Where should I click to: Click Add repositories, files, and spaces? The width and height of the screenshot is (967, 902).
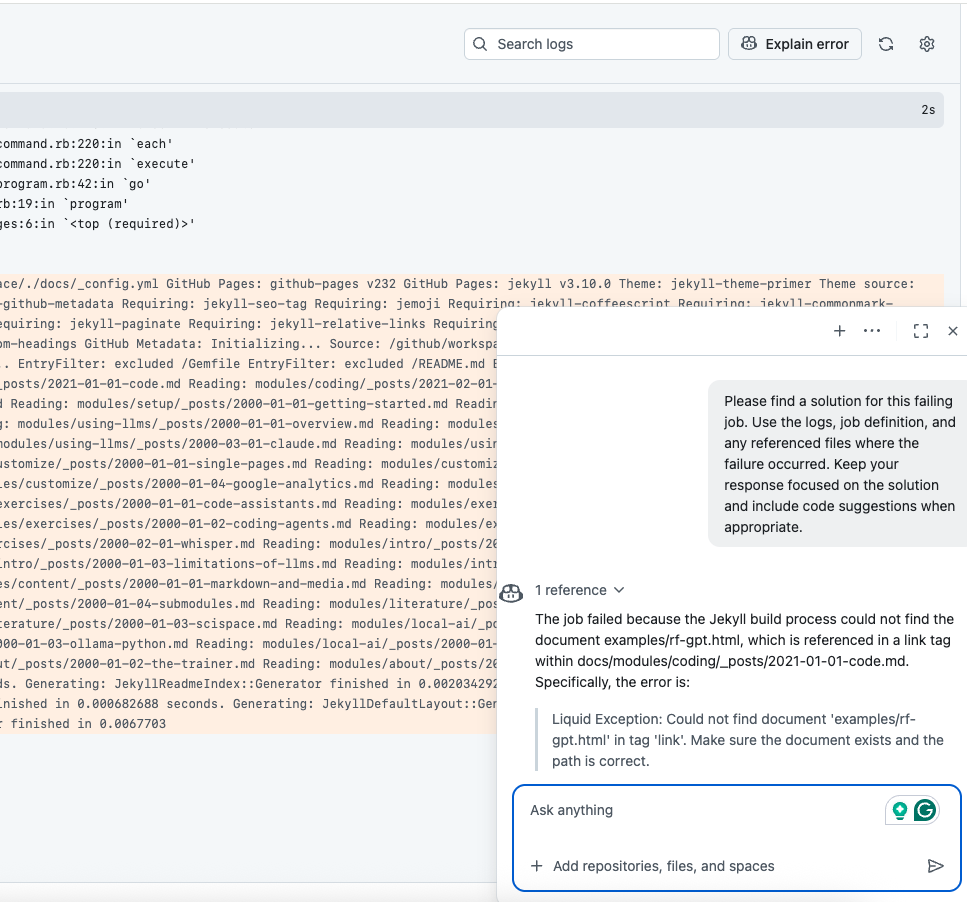[x=663, y=866]
